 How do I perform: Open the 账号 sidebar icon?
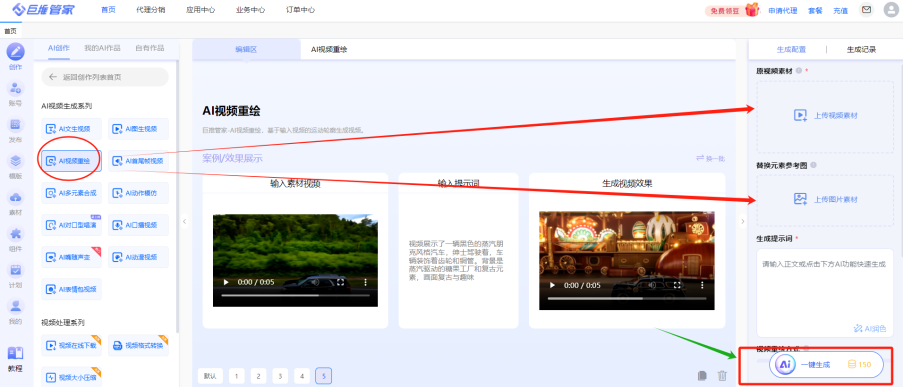pyautogui.click(x=16, y=89)
